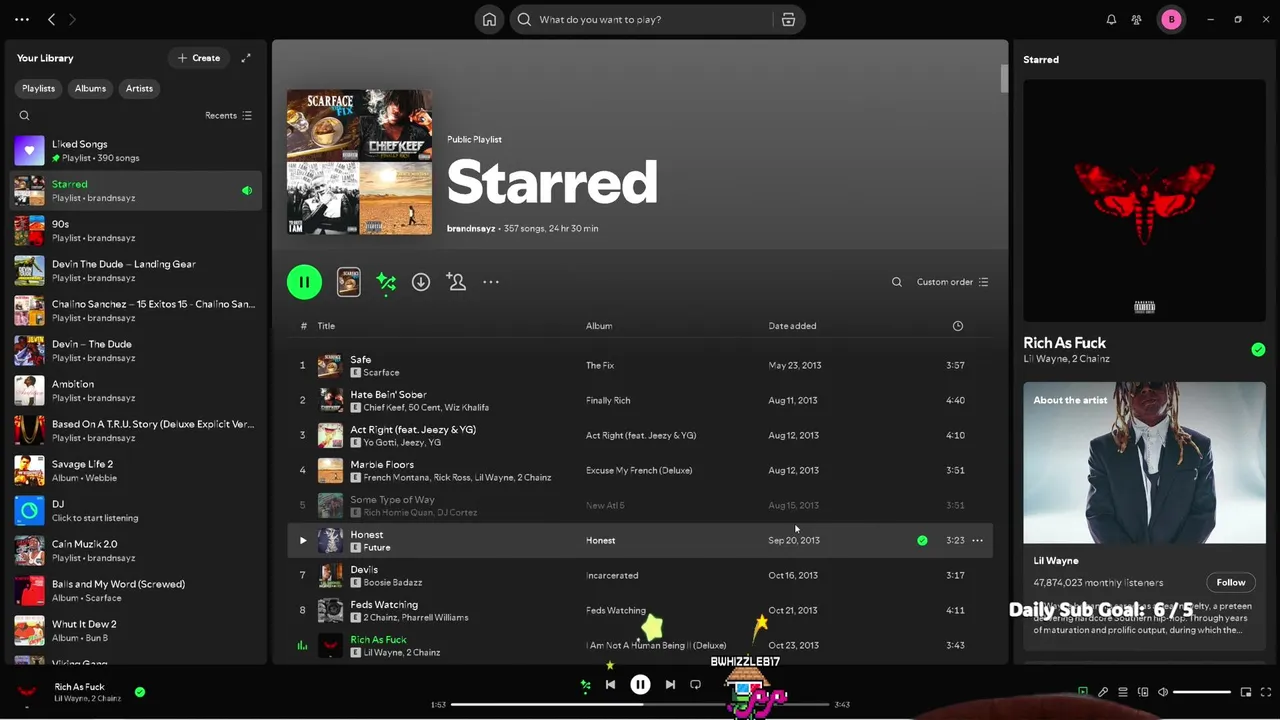Skip to the previous track
1280x720 pixels.
pyautogui.click(x=610, y=685)
